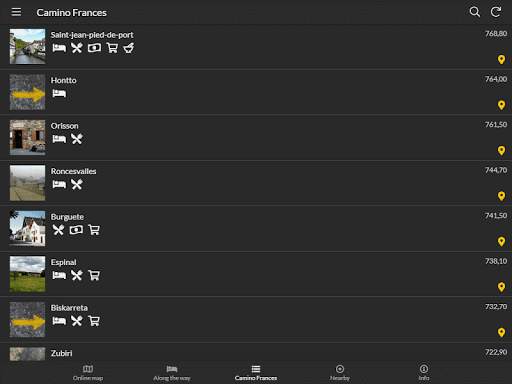Click the refresh icon in header

[x=496, y=12]
